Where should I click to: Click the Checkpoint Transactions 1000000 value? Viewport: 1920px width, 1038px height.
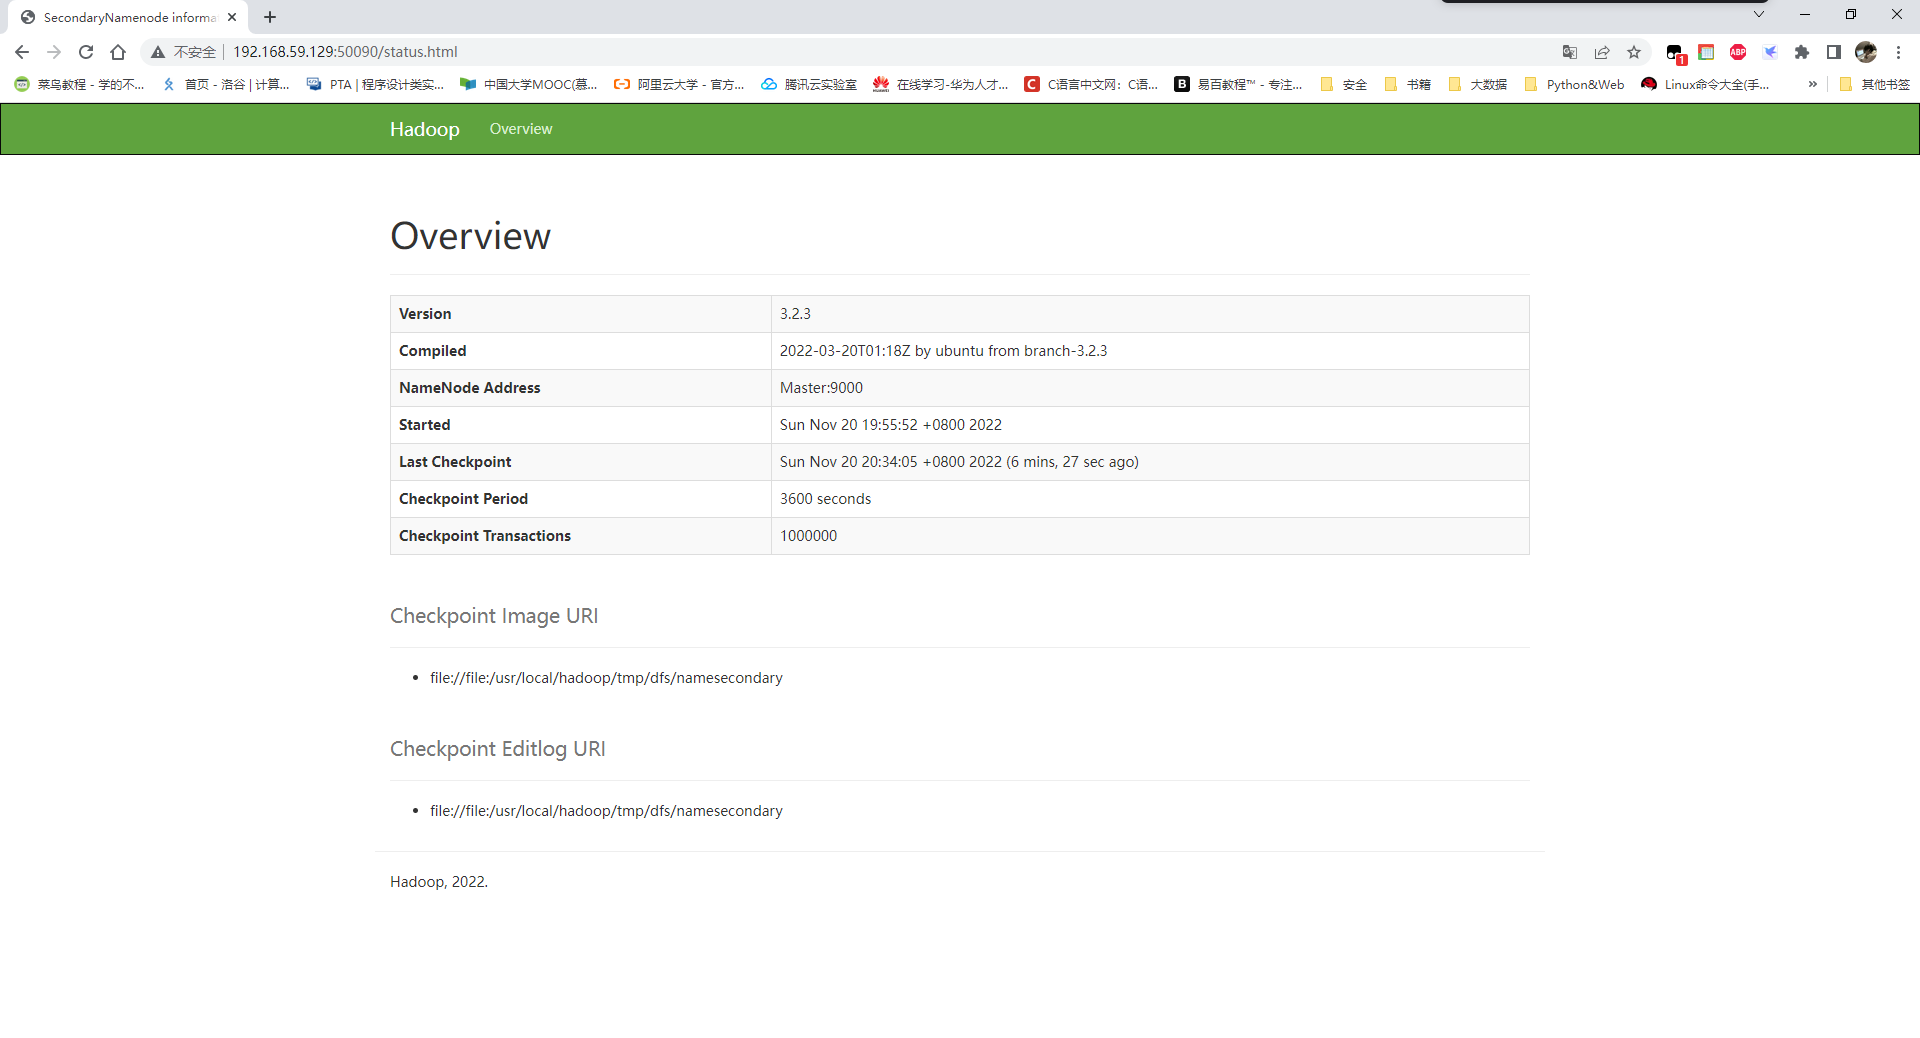pos(808,536)
